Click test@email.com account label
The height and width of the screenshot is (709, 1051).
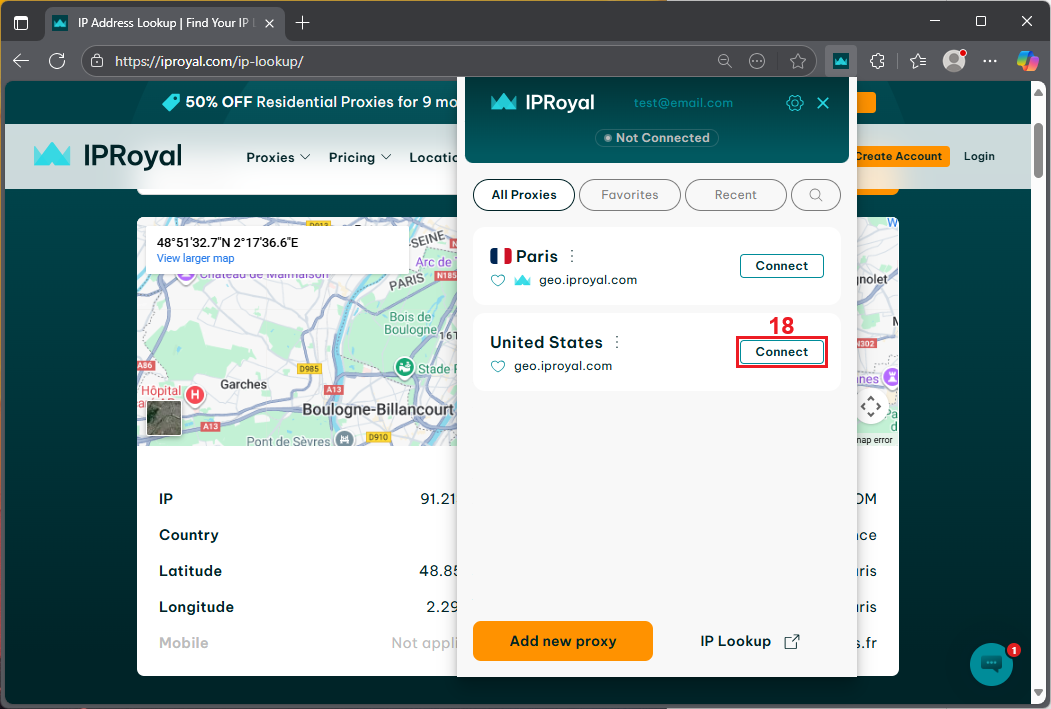pyautogui.click(x=683, y=103)
